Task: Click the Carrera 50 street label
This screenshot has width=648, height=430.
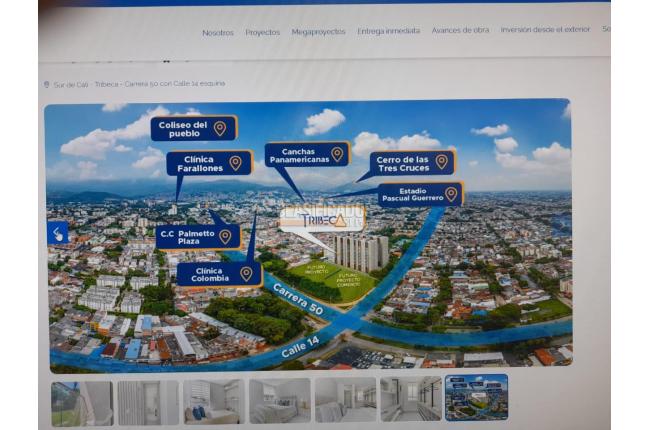Action: pyautogui.click(x=298, y=300)
